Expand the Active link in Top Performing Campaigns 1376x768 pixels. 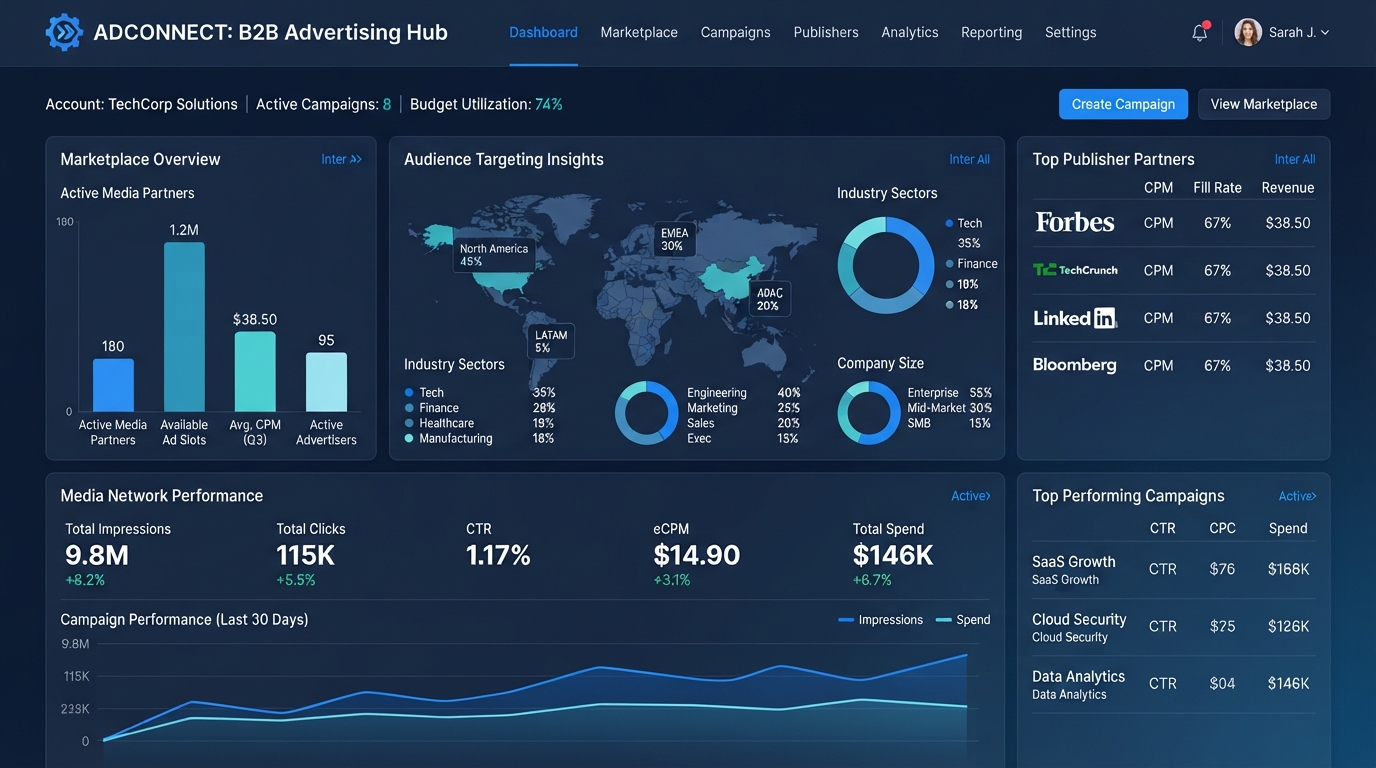pos(1297,496)
